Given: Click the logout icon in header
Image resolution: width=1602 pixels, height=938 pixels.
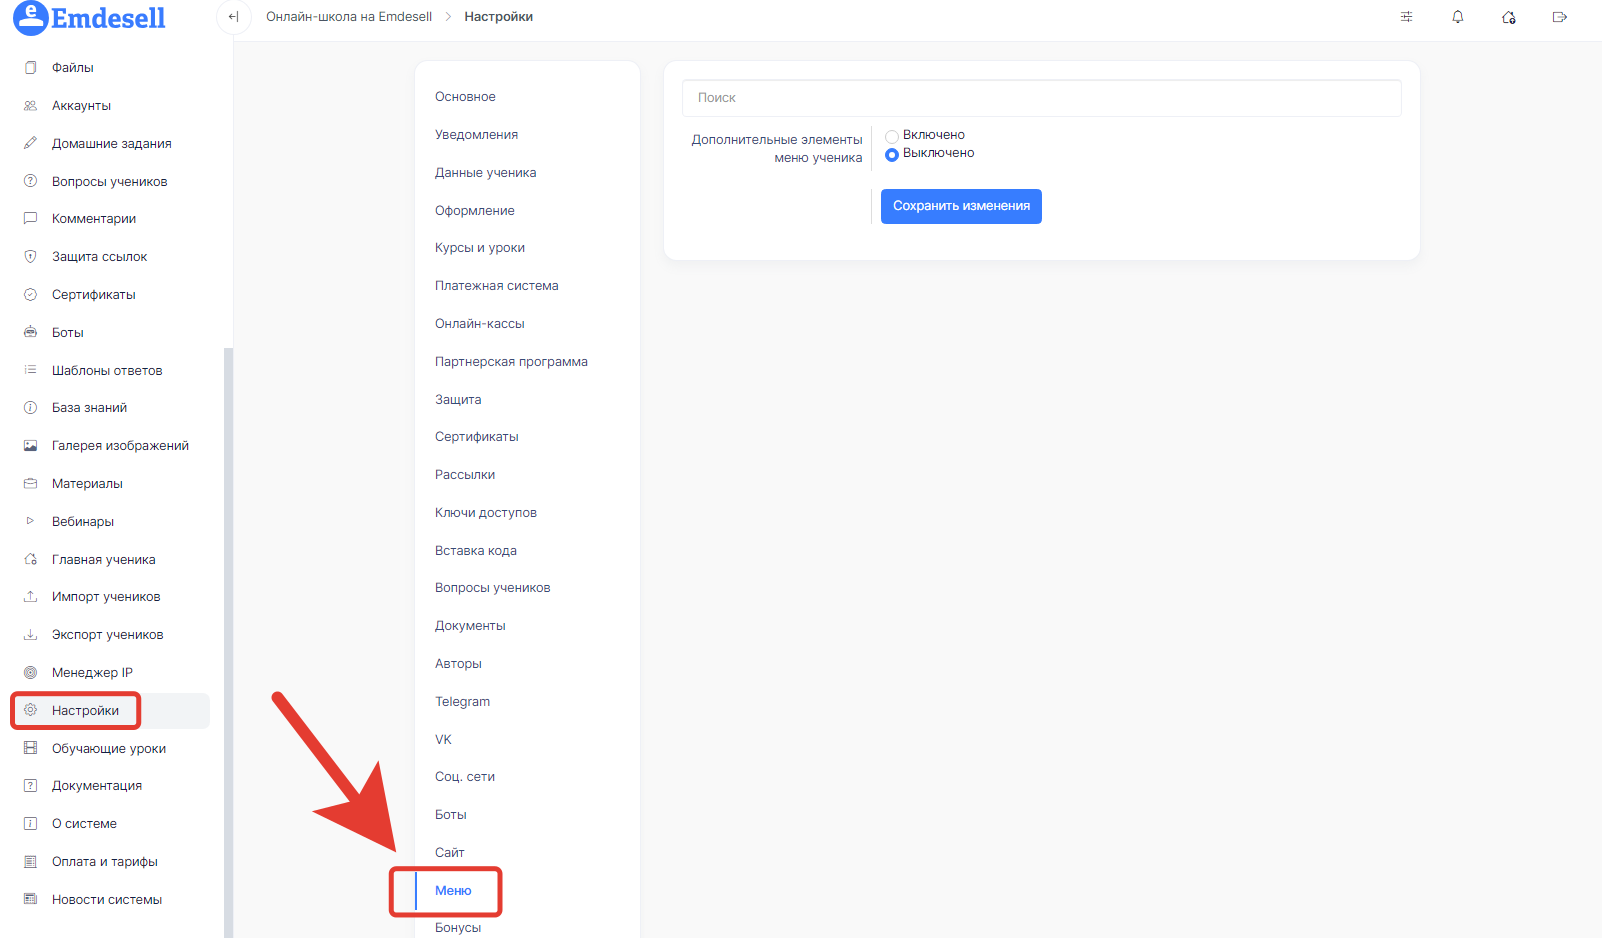Looking at the screenshot, I should 1559,17.
